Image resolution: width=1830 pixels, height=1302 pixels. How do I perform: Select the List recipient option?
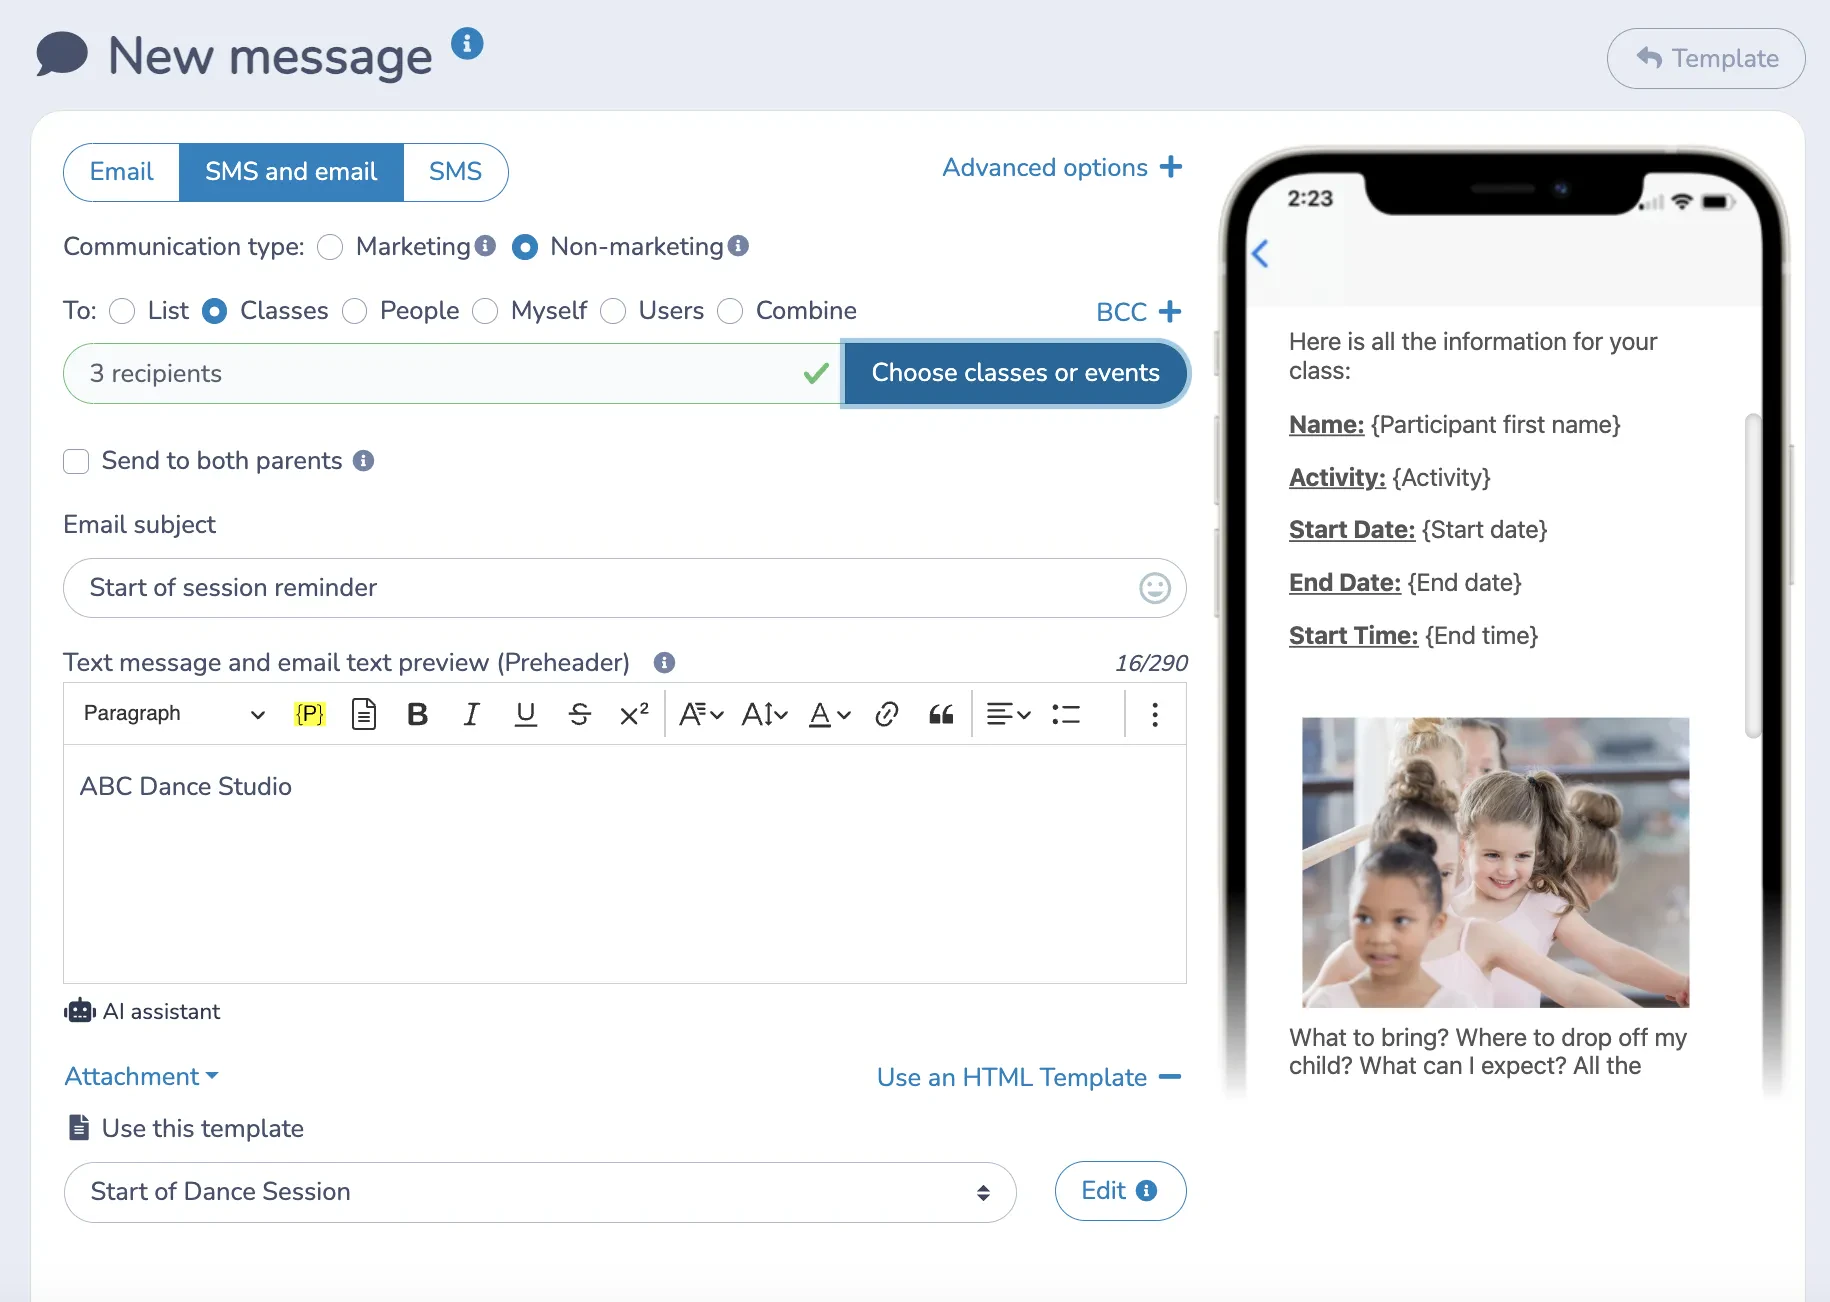pyautogui.click(x=122, y=311)
